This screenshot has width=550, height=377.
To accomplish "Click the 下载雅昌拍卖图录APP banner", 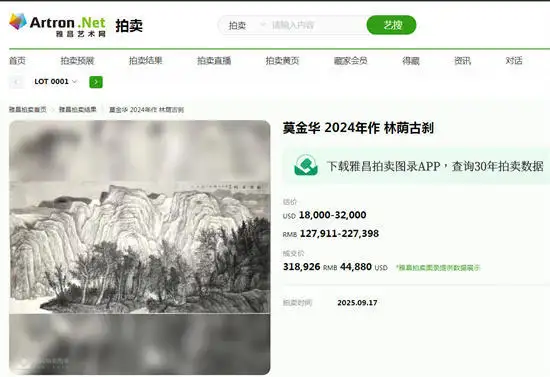I will pos(416,166).
